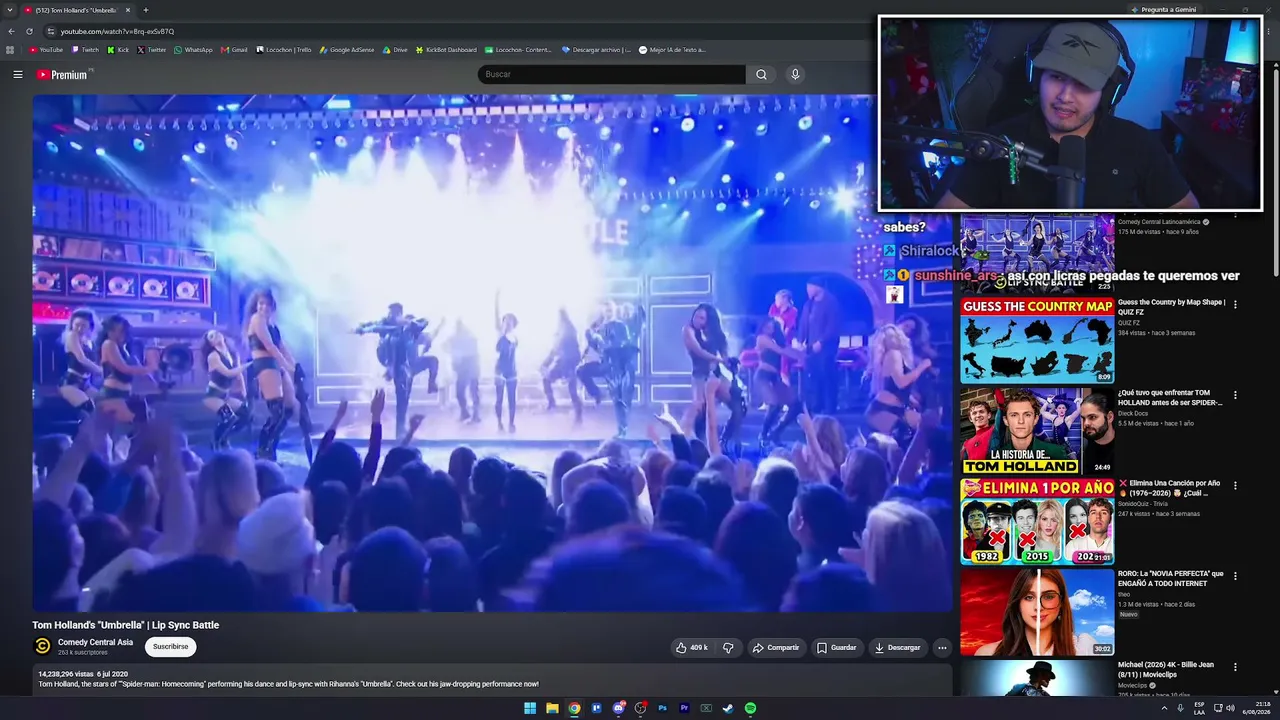Image resolution: width=1280 pixels, height=720 pixels.
Task: Dislike the Tom Holland video
Action: 728,647
